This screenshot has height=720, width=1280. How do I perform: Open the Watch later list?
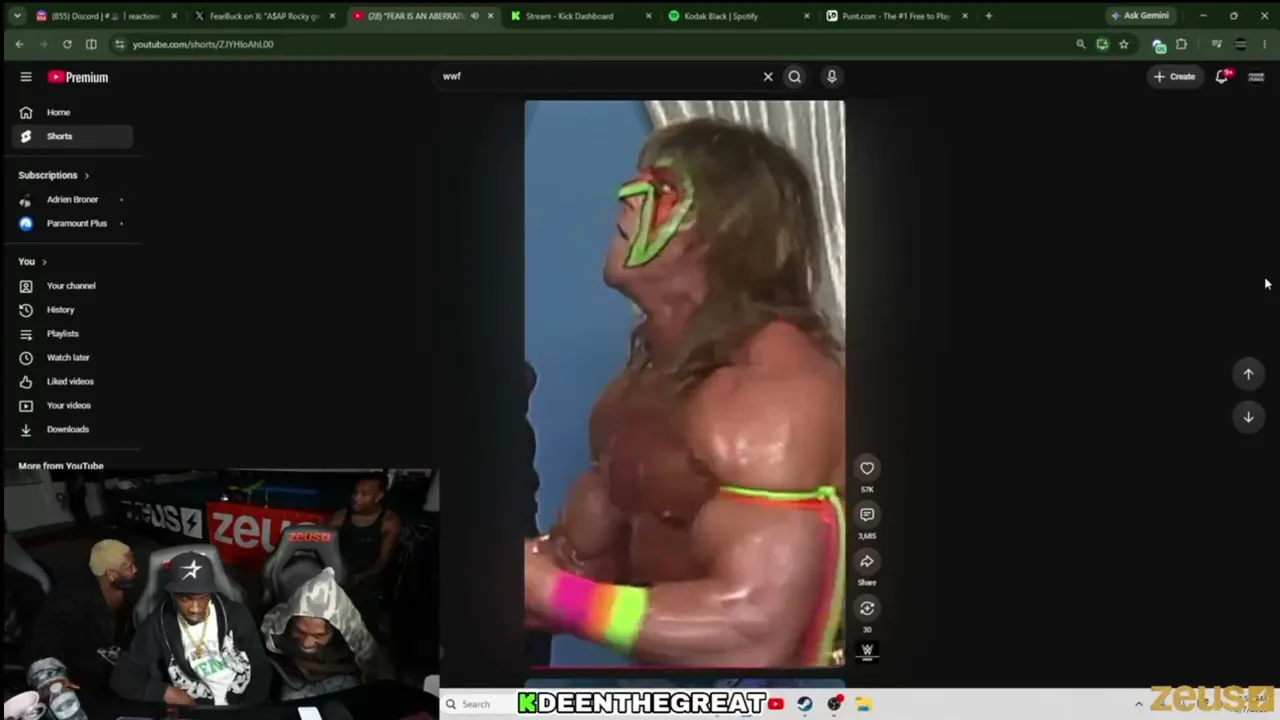point(72,357)
